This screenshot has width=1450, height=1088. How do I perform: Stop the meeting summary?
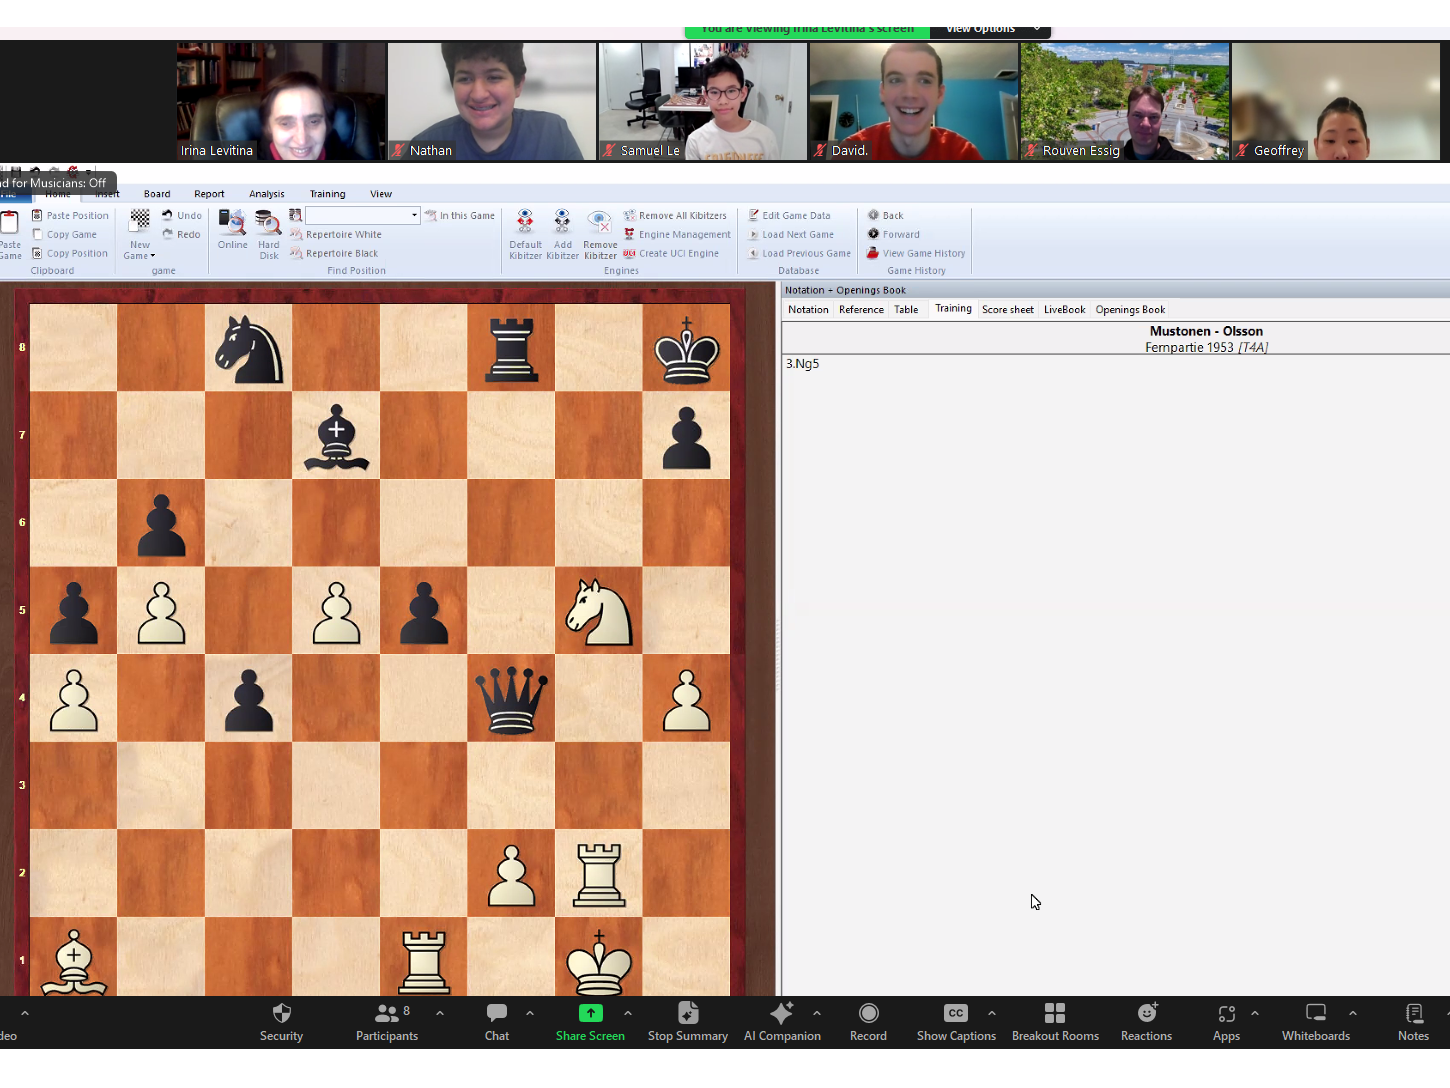tap(687, 1022)
